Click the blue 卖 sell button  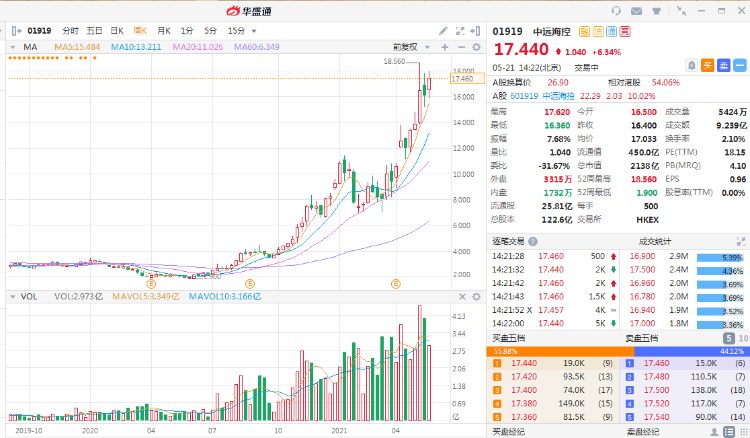point(724,65)
